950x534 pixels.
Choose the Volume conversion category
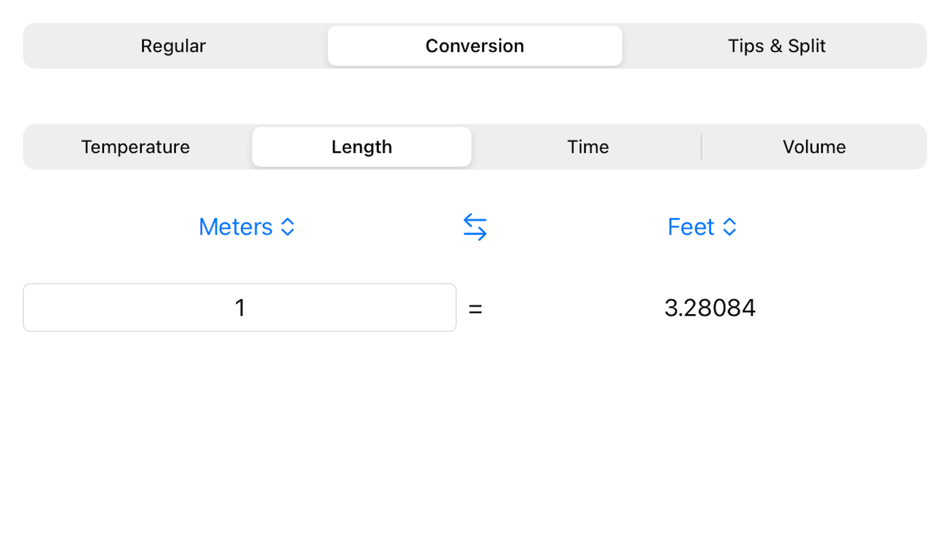click(x=814, y=147)
